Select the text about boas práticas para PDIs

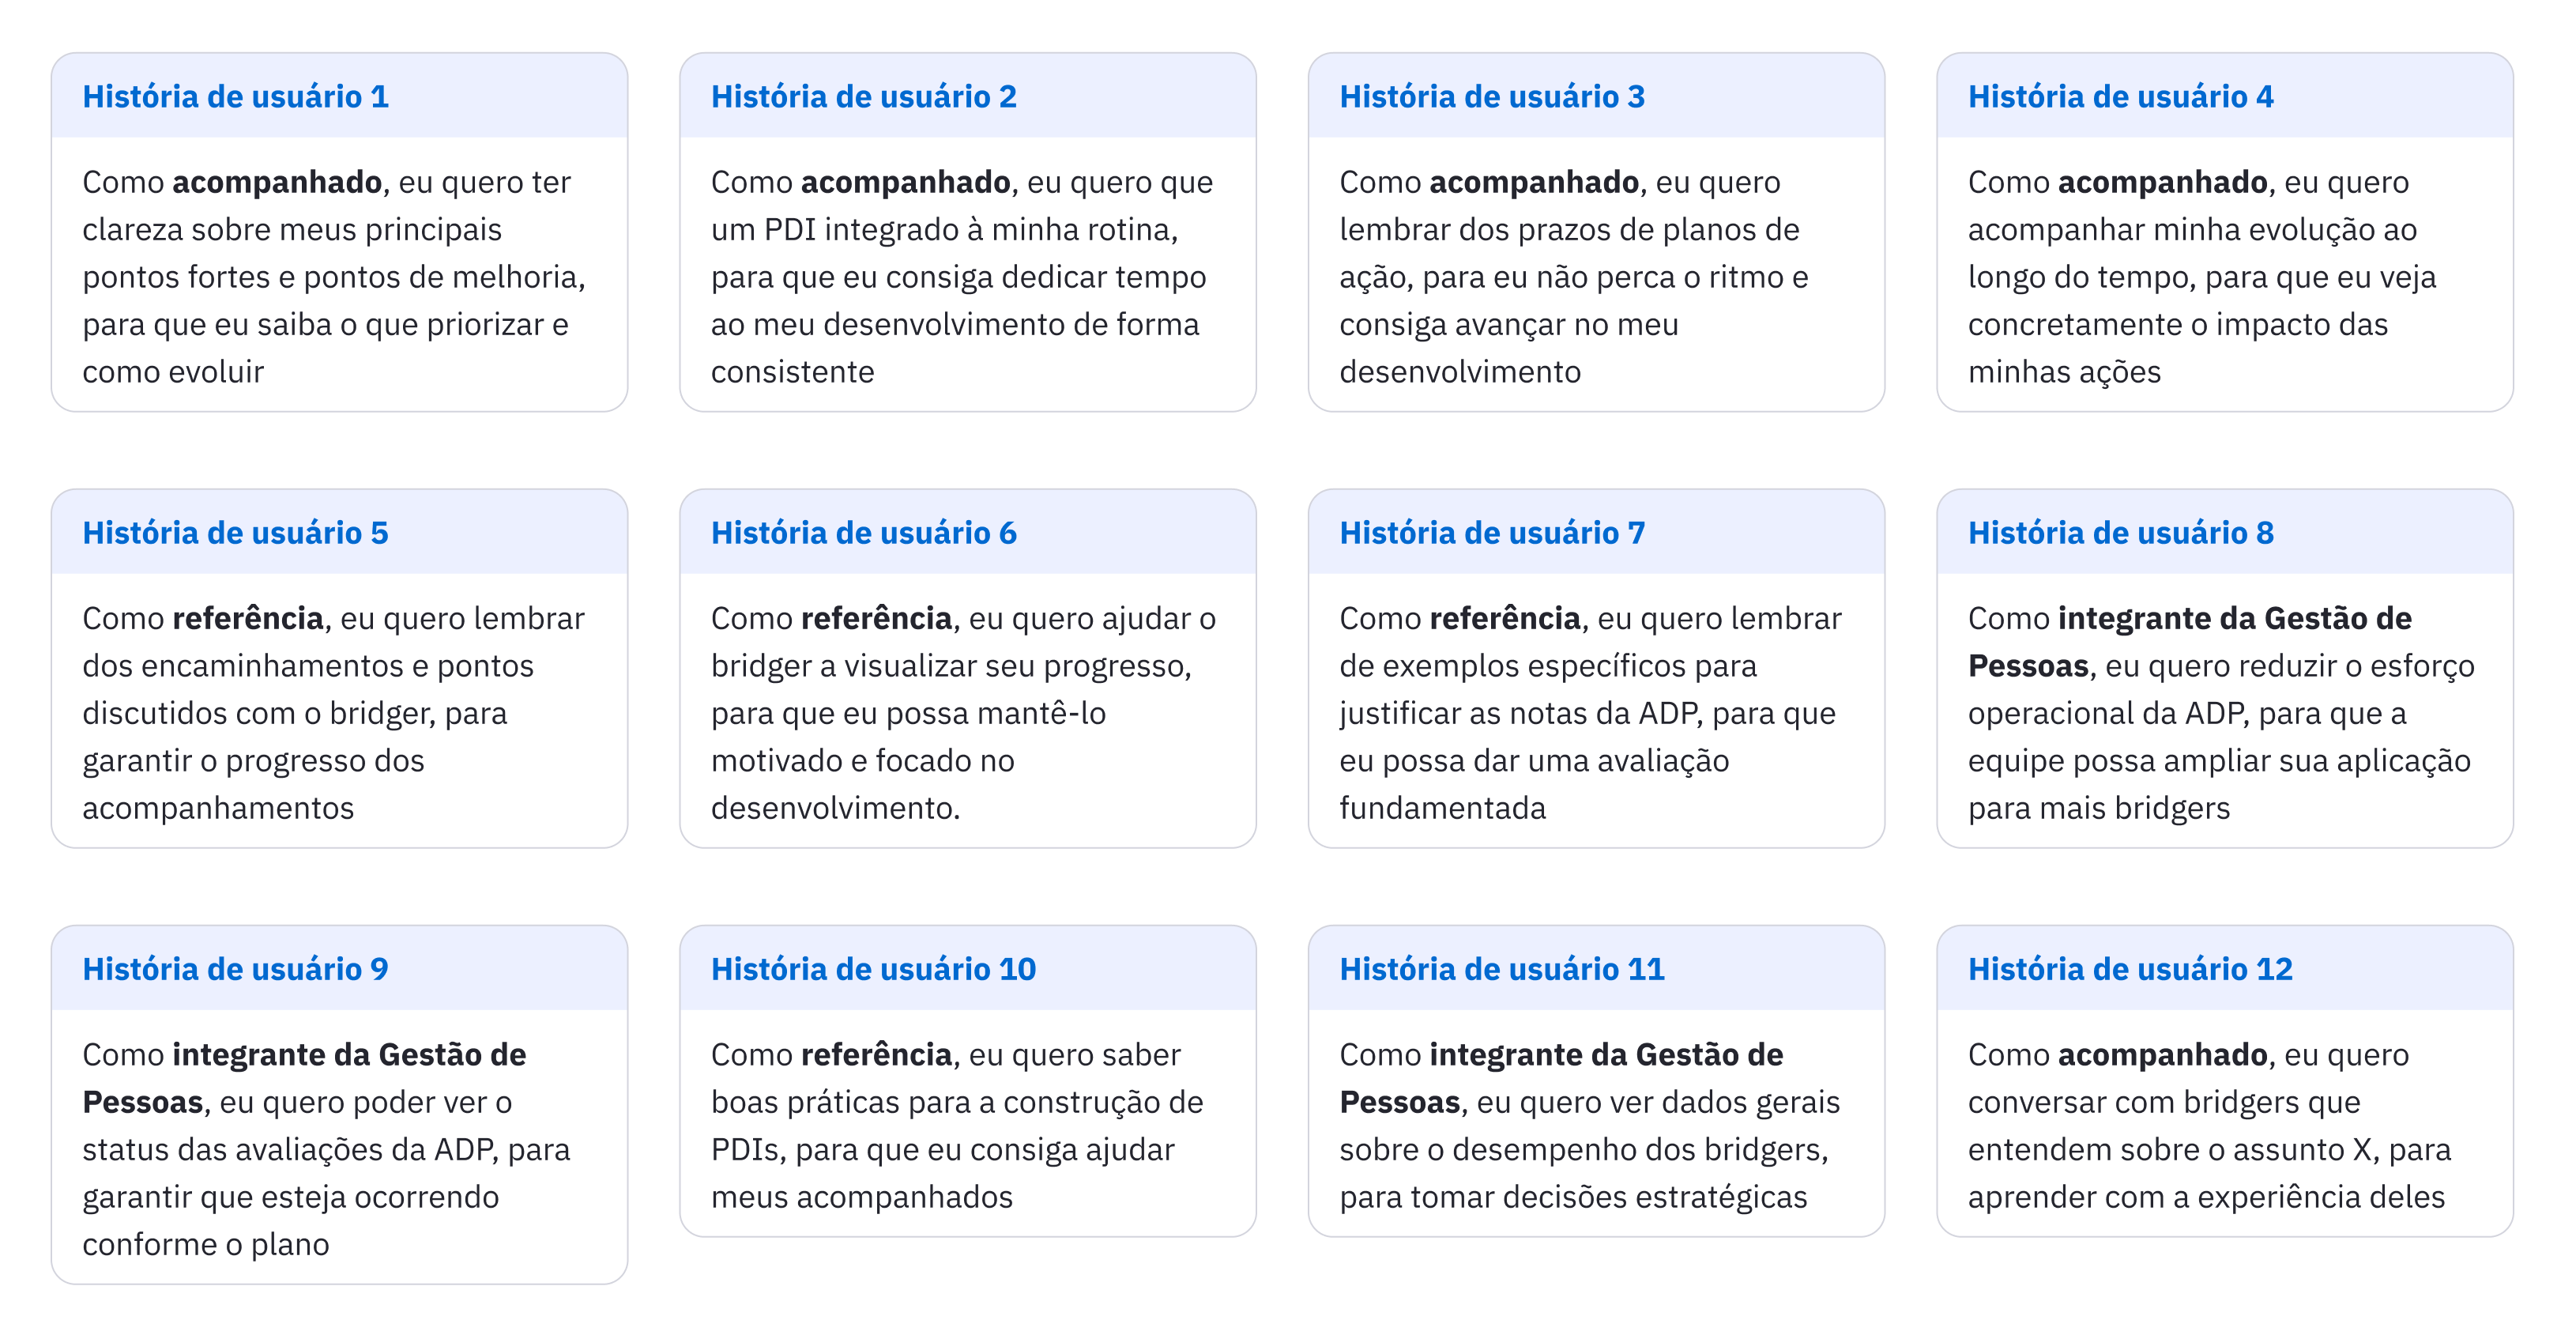957,1125
